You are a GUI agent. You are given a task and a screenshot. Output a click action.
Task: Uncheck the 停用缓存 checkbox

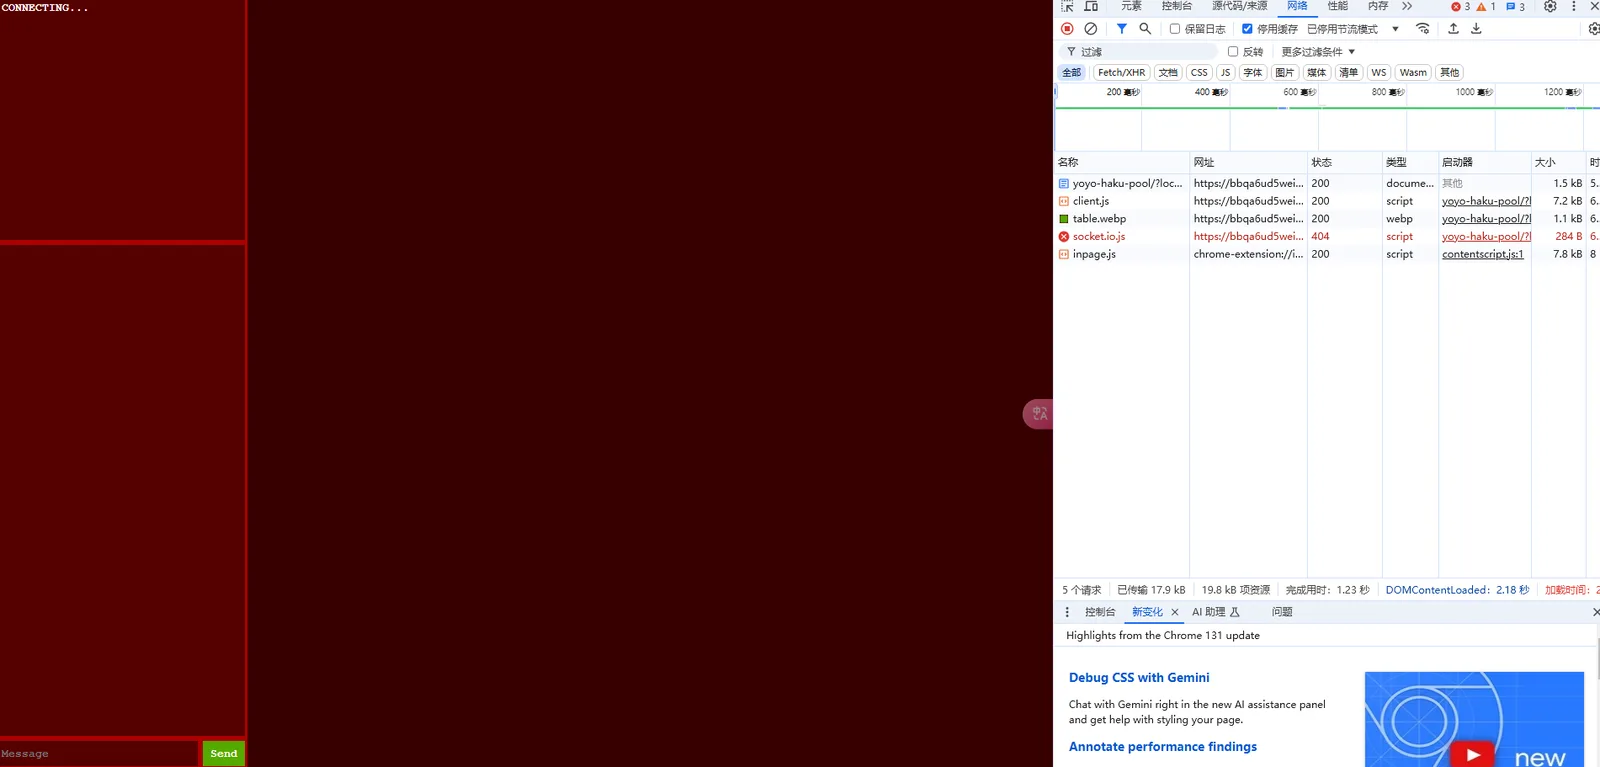tap(1247, 29)
